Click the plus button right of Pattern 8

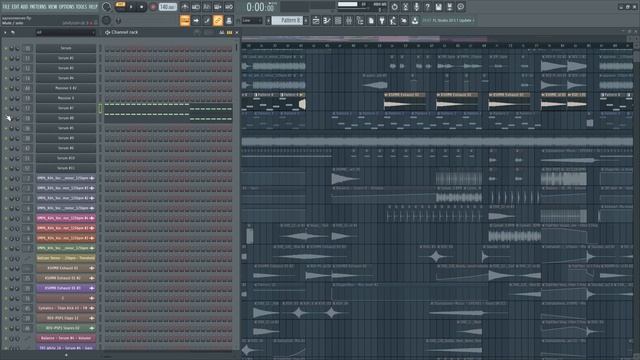click(x=306, y=20)
